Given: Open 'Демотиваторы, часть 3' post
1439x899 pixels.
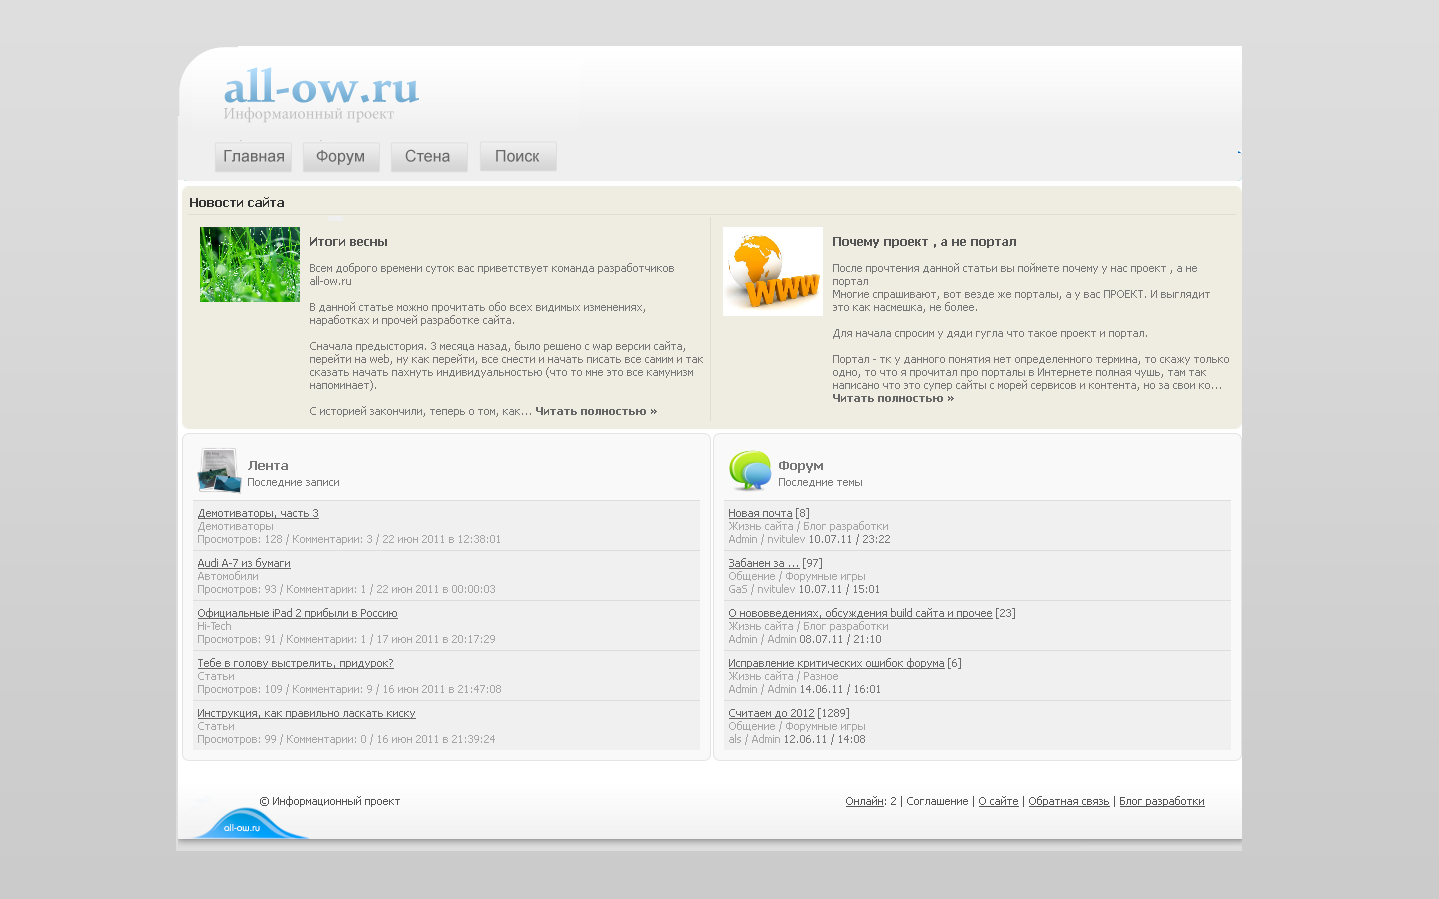Looking at the screenshot, I should coord(258,513).
